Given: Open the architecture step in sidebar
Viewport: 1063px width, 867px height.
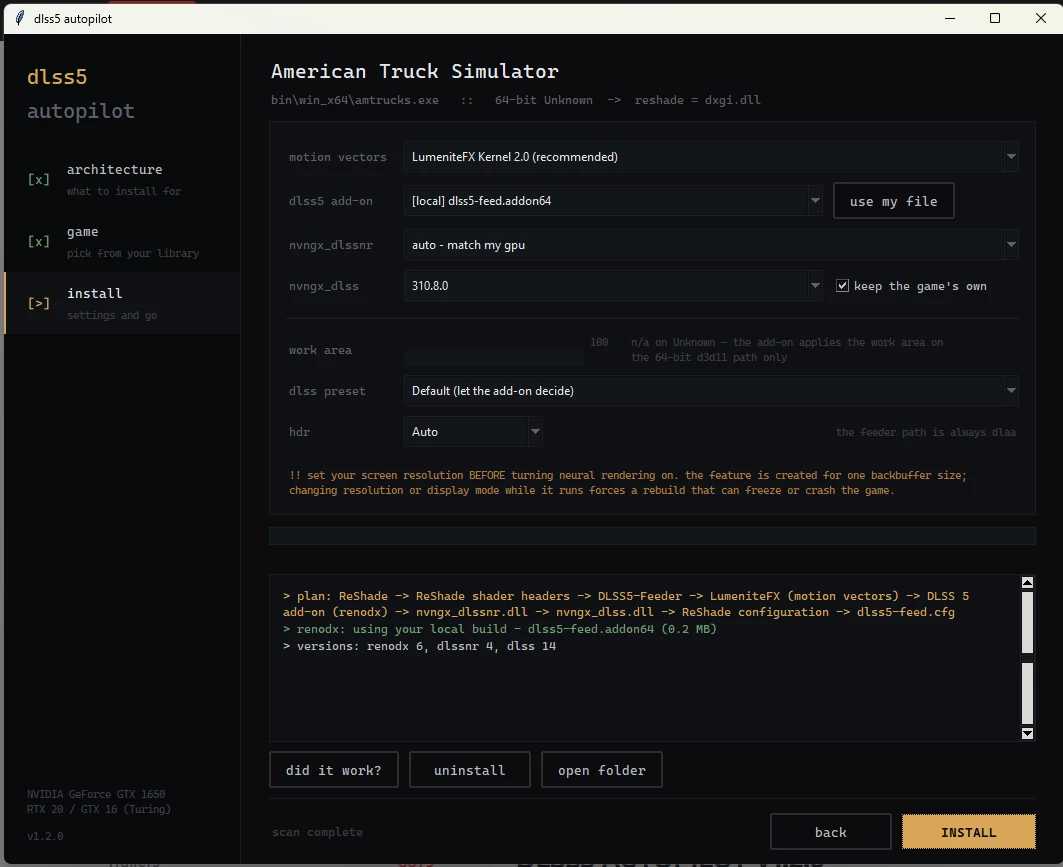Looking at the screenshot, I should 122,179.
